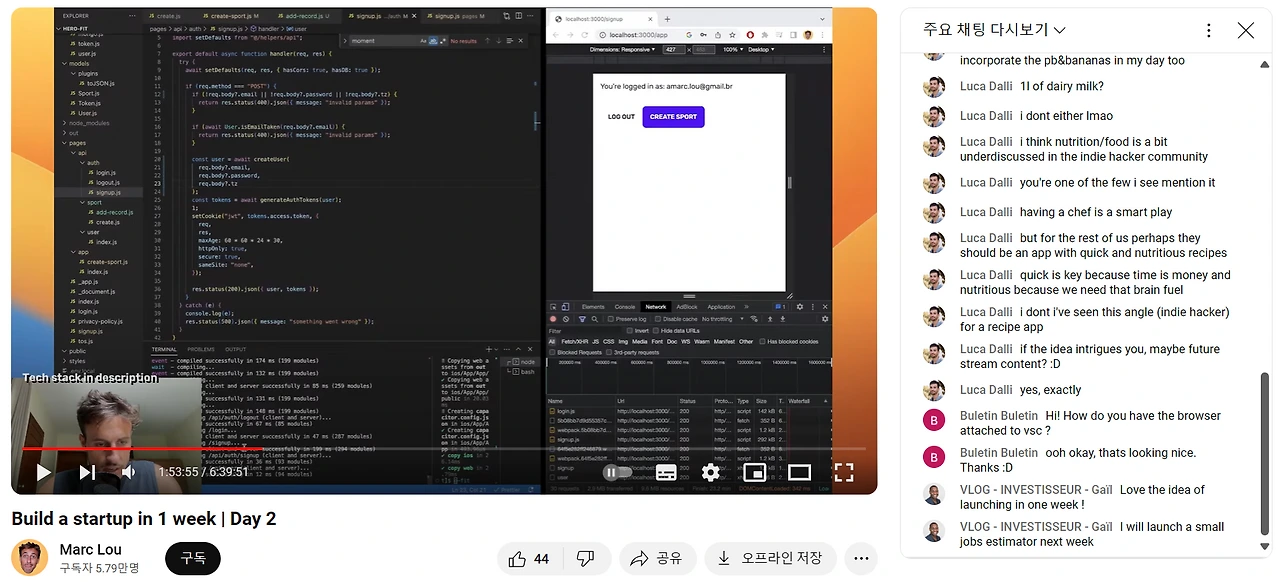This screenshot has height=582, width=1280.
Task: Click the CREATE SPORT button
Action: point(673,117)
